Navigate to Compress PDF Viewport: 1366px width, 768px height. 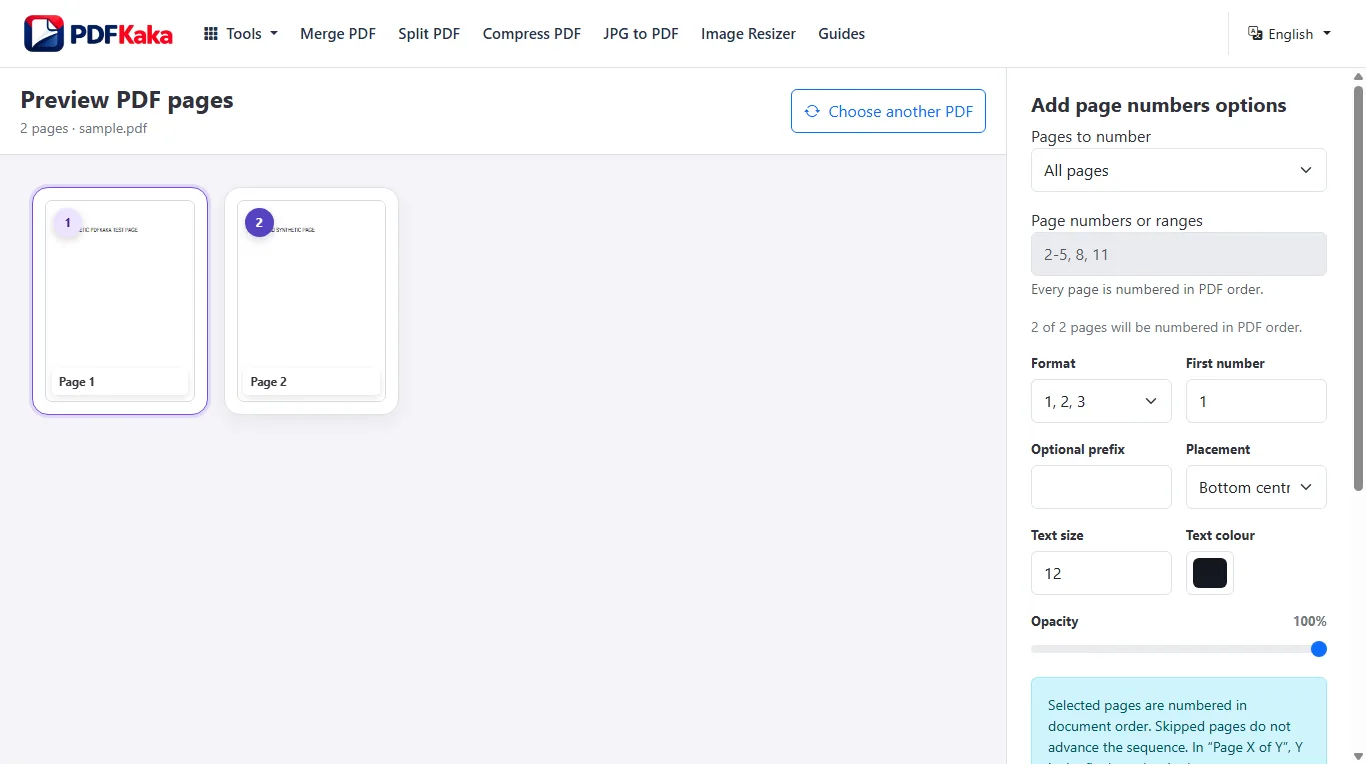[532, 34]
